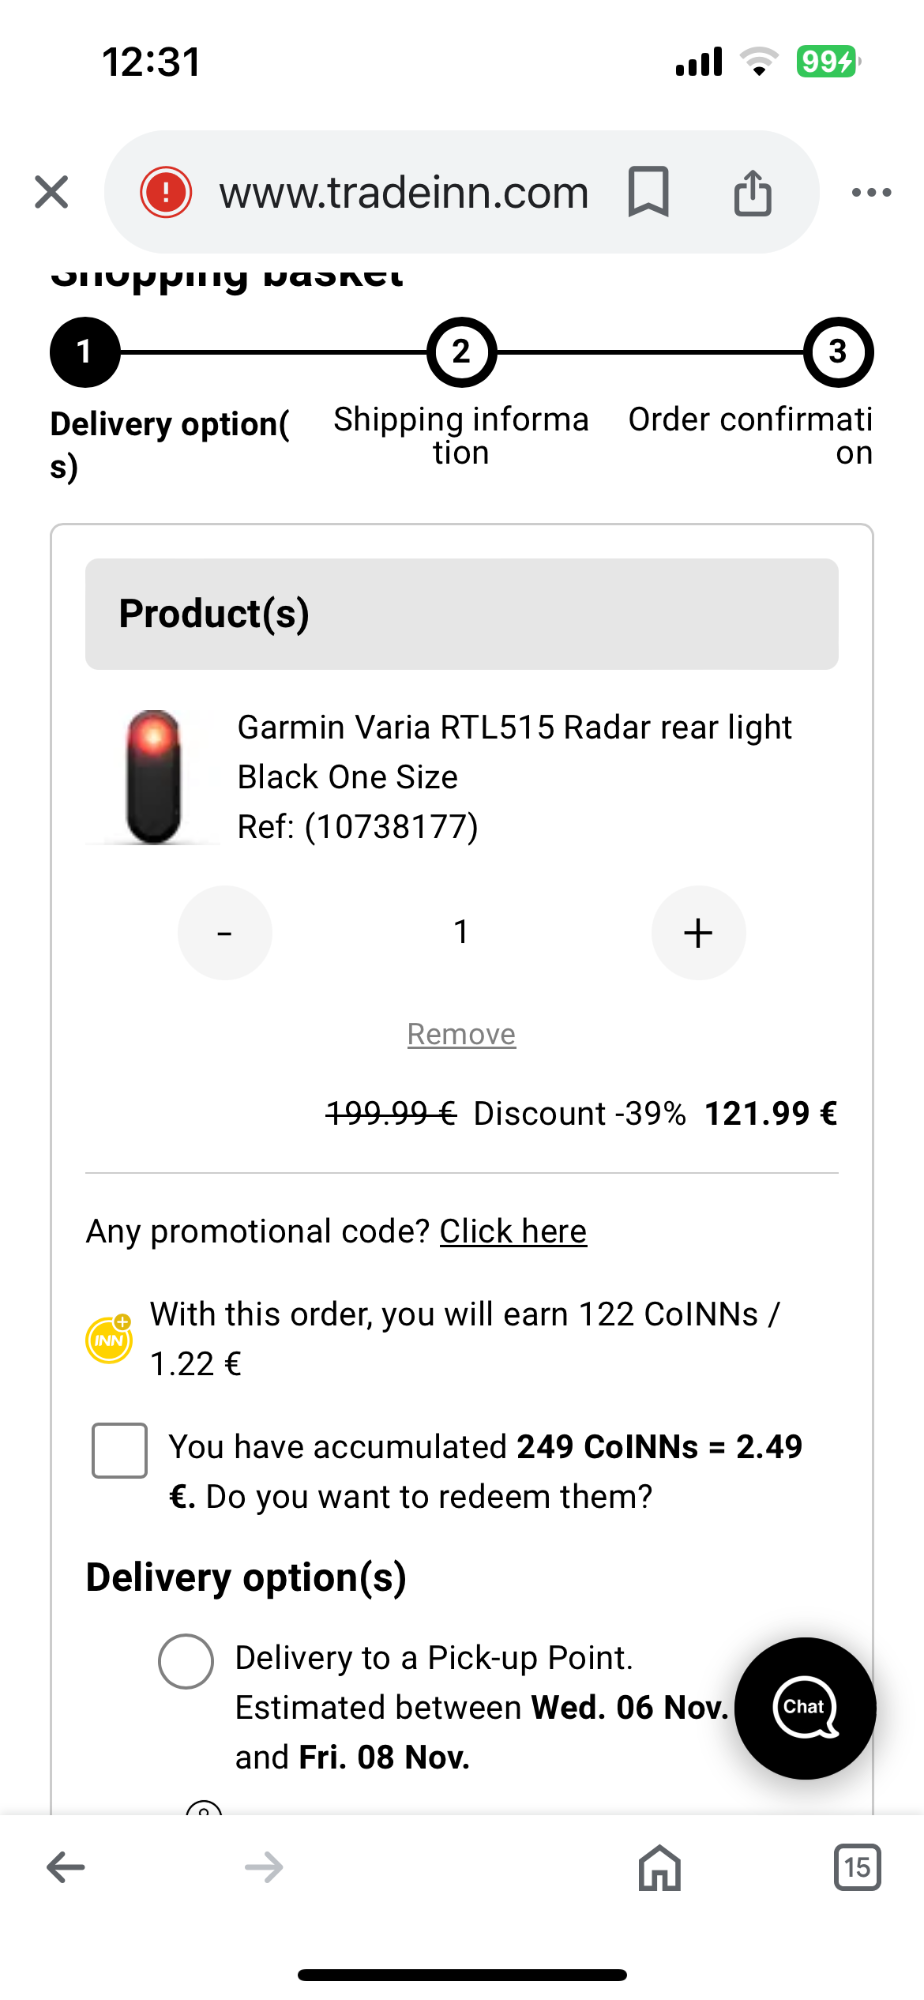
Task: Tap the browser forward arrow
Action: 264,1867
